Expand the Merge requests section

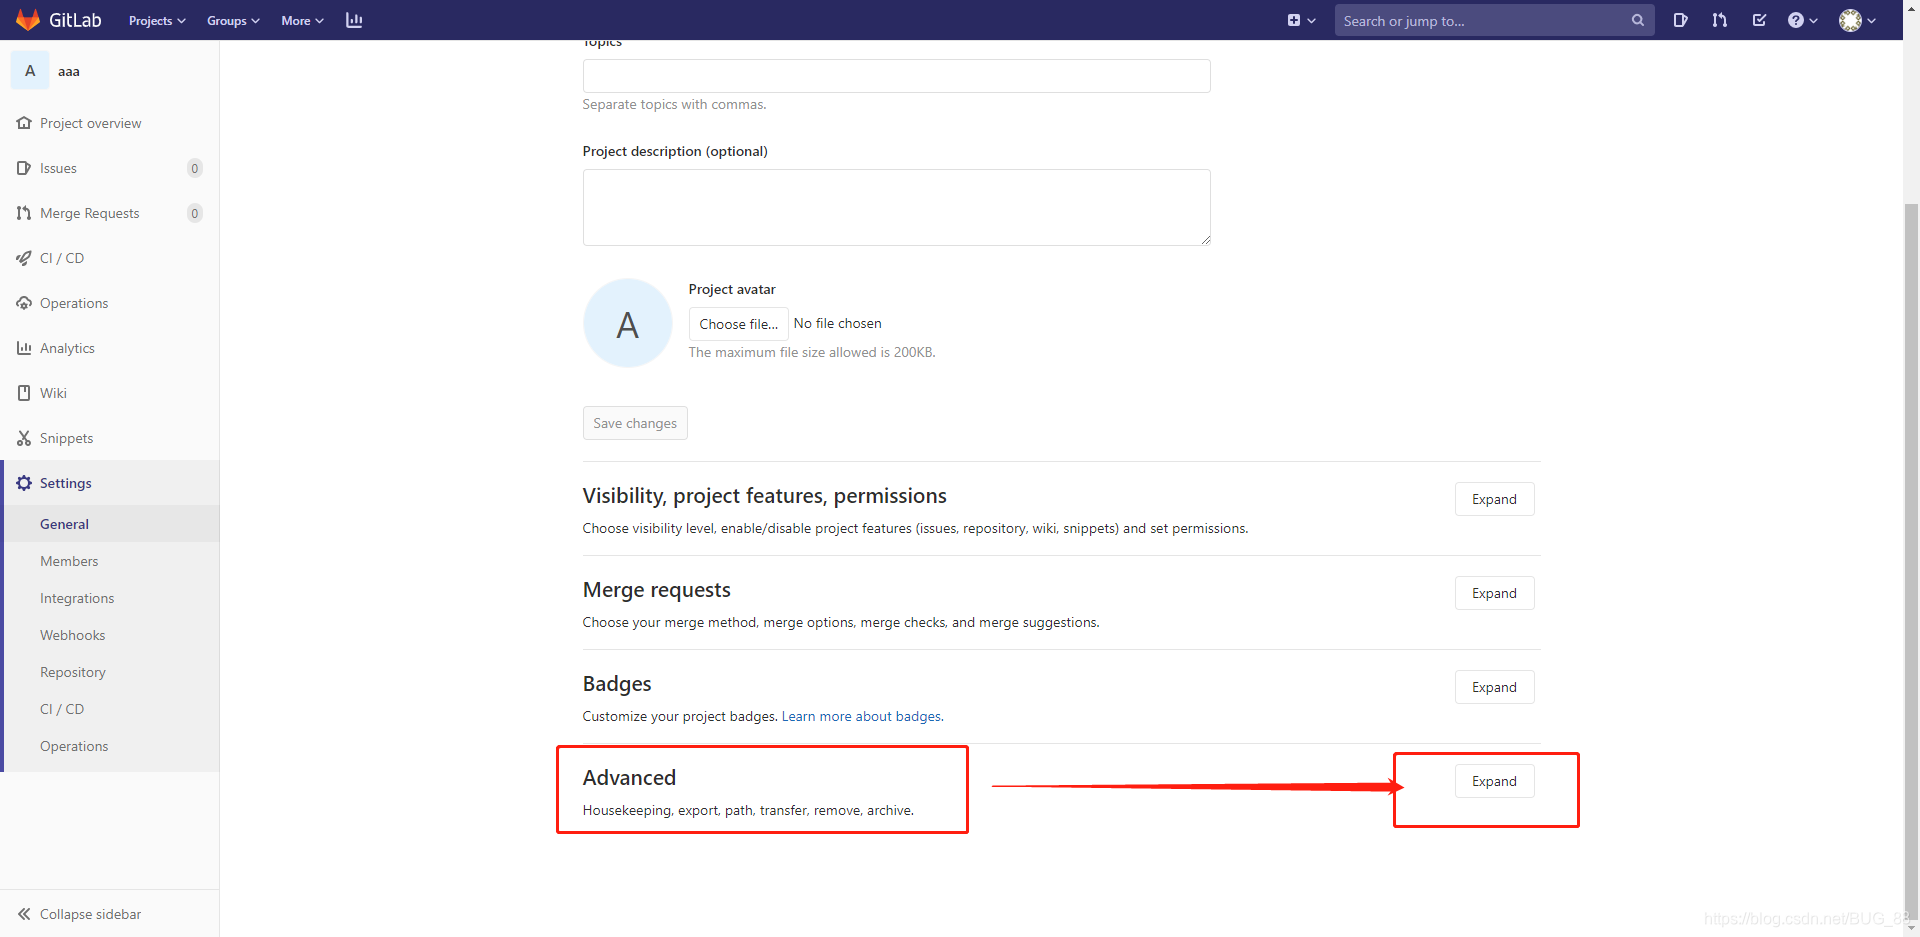pos(1494,593)
